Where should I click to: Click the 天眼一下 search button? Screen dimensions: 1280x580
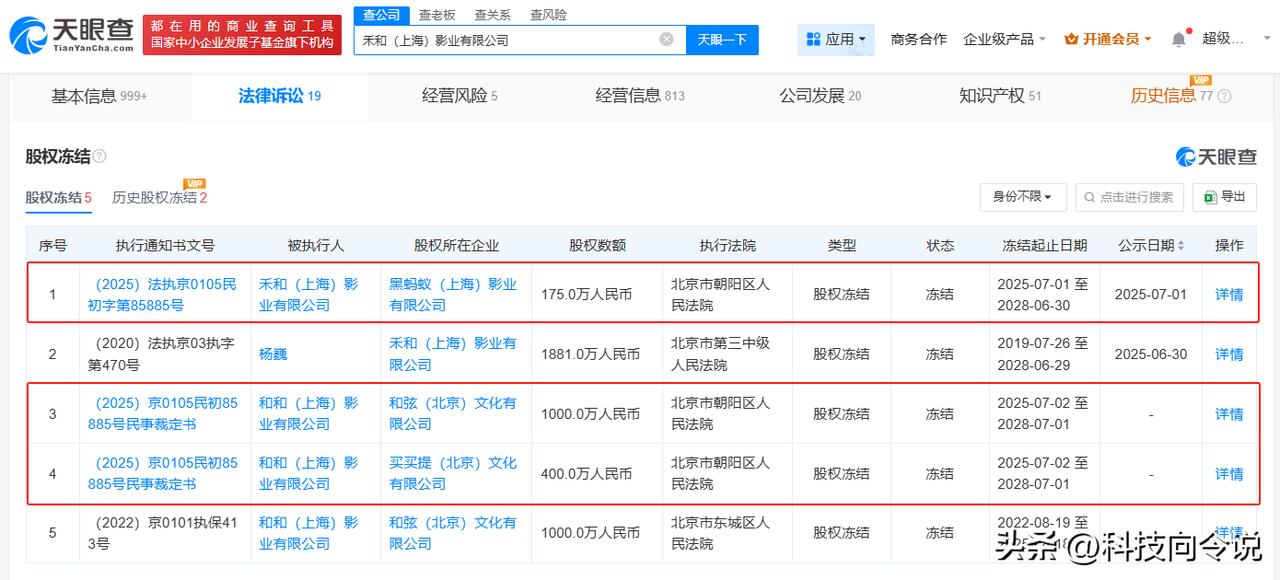click(722, 39)
